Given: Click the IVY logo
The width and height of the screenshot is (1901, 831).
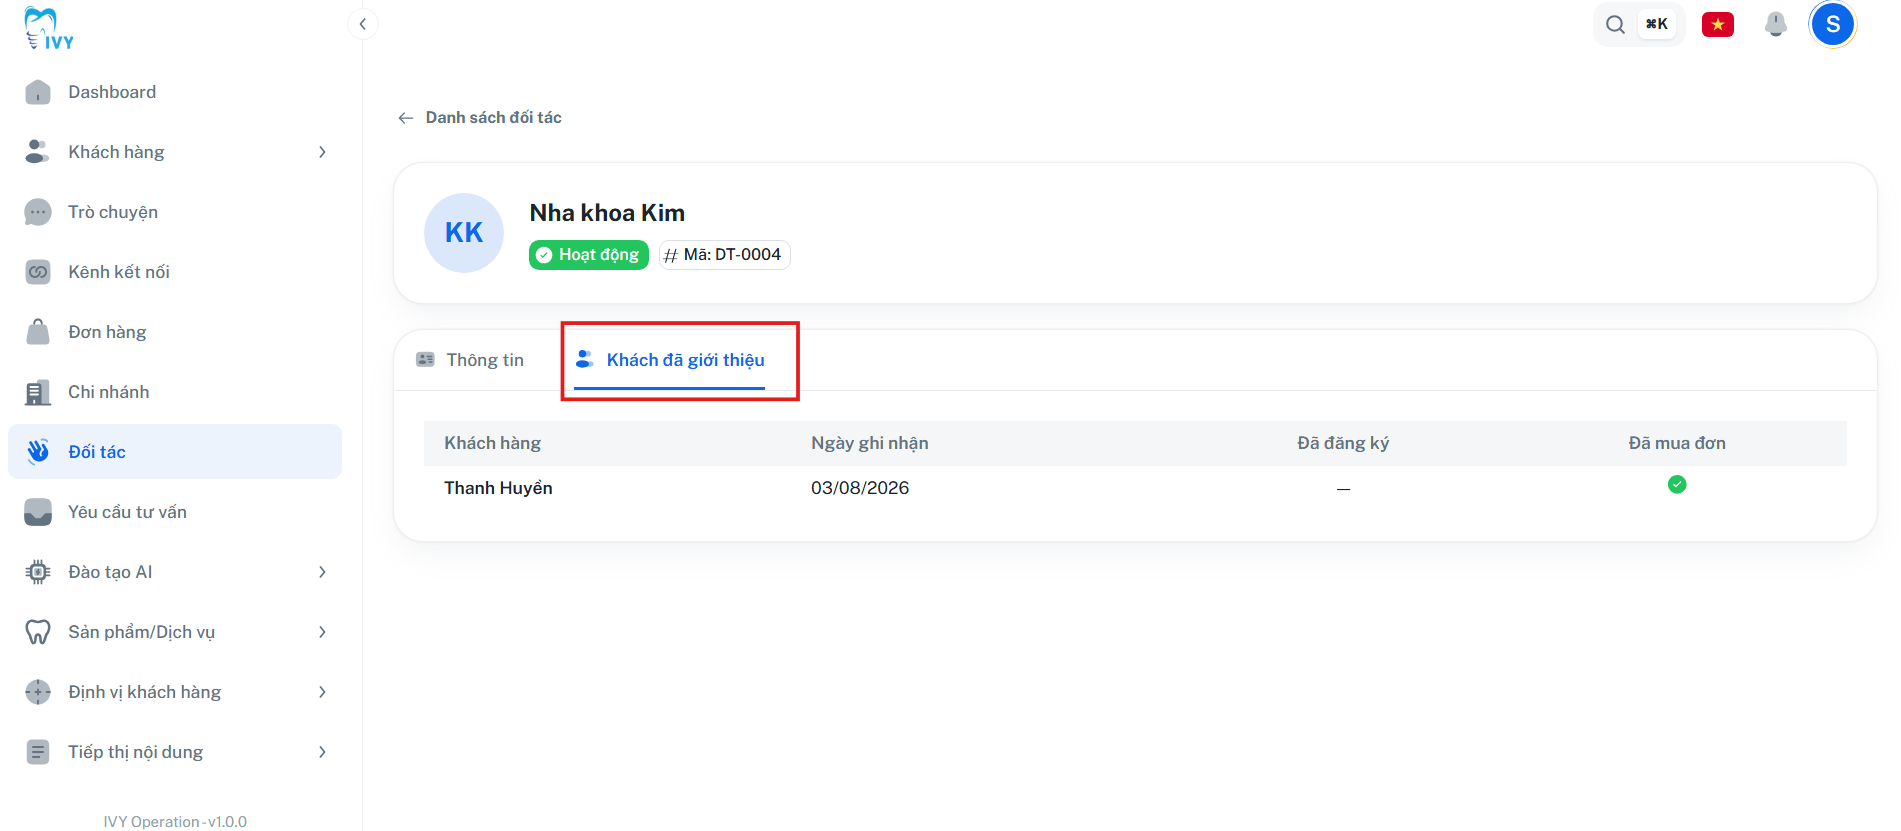Looking at the screenshot, I should tap(49, 28).
